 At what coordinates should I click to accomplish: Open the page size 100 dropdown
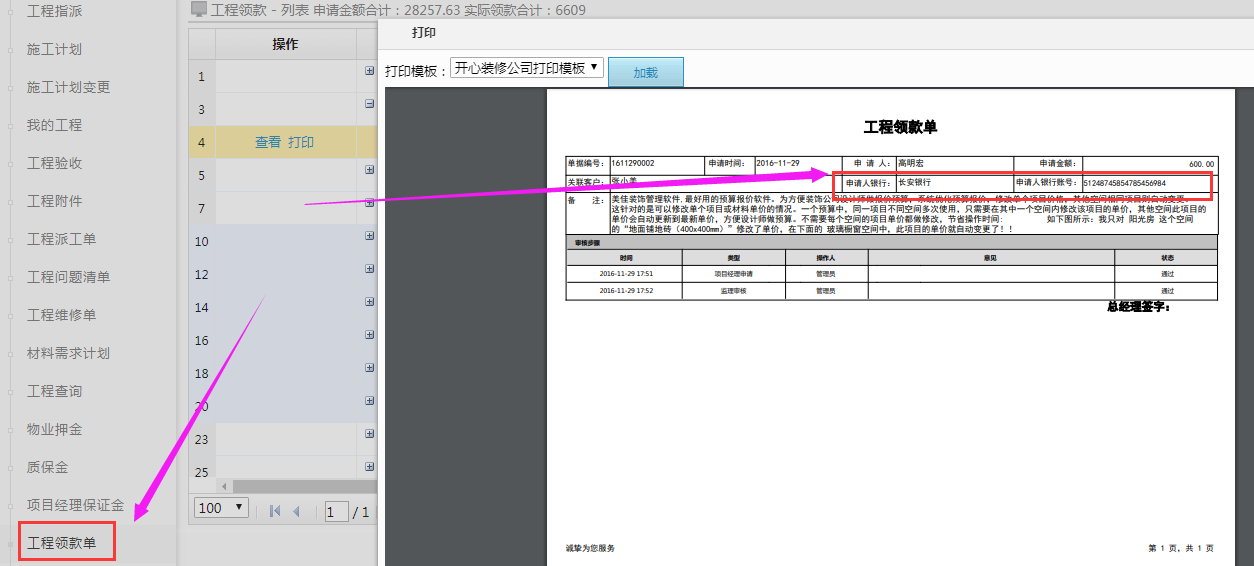[222, 508]
